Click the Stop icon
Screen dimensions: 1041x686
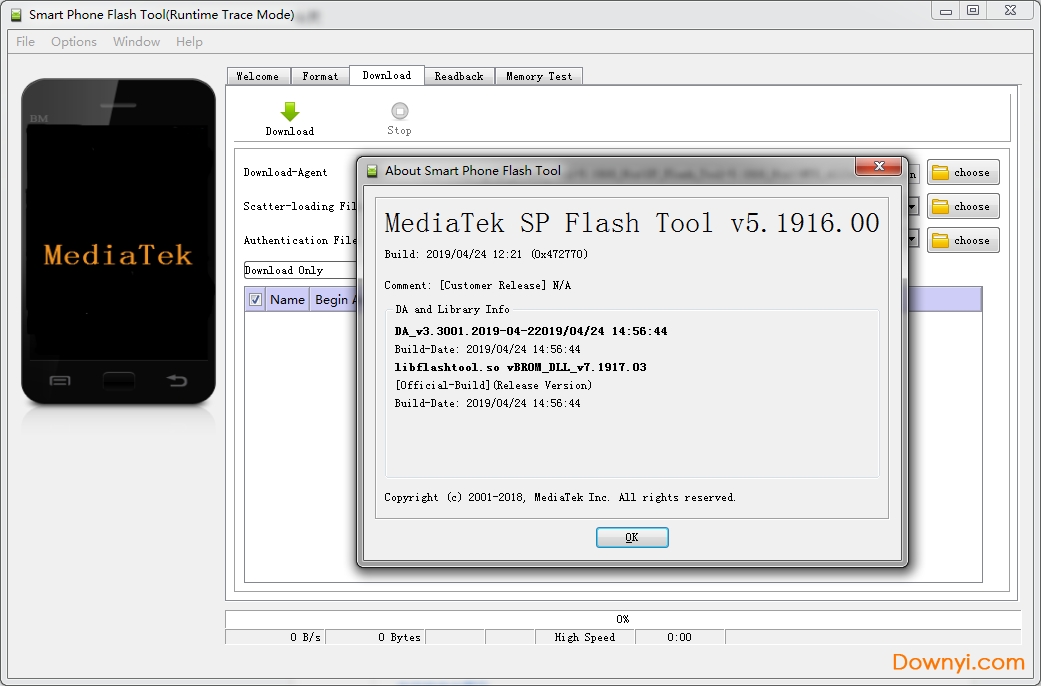[399, 110]
